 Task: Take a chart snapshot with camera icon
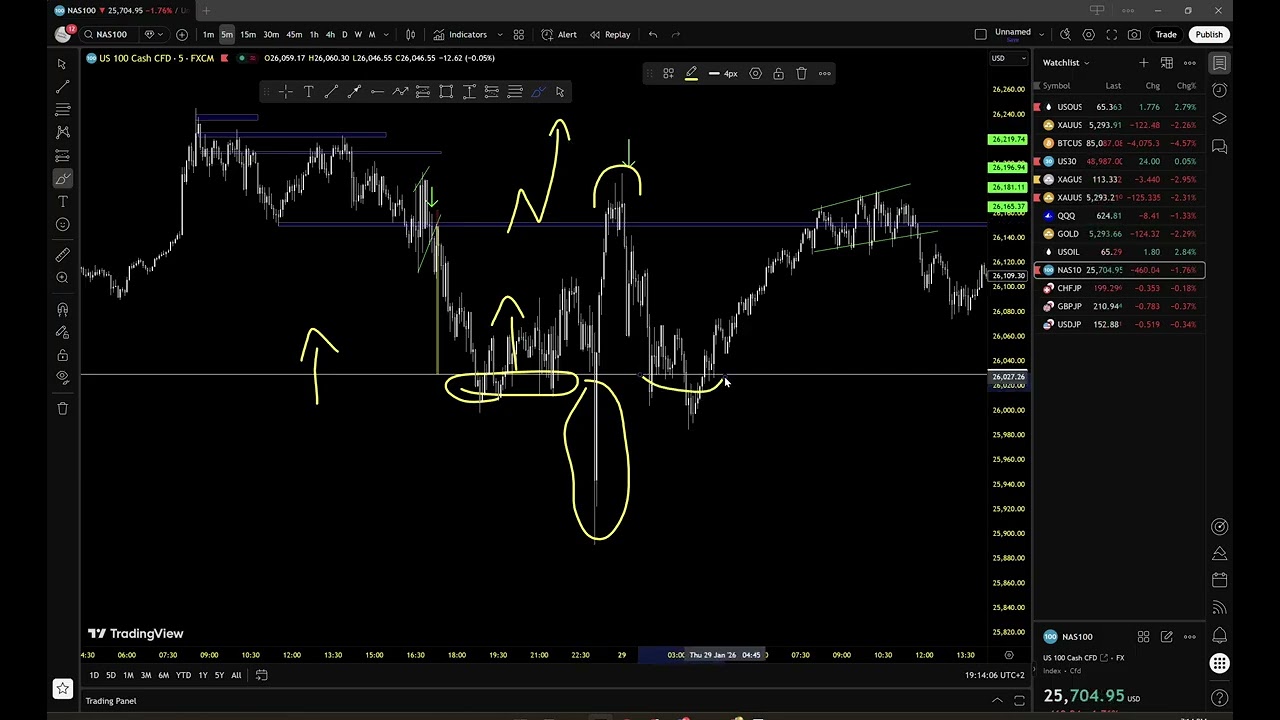tap(1134, 34)
